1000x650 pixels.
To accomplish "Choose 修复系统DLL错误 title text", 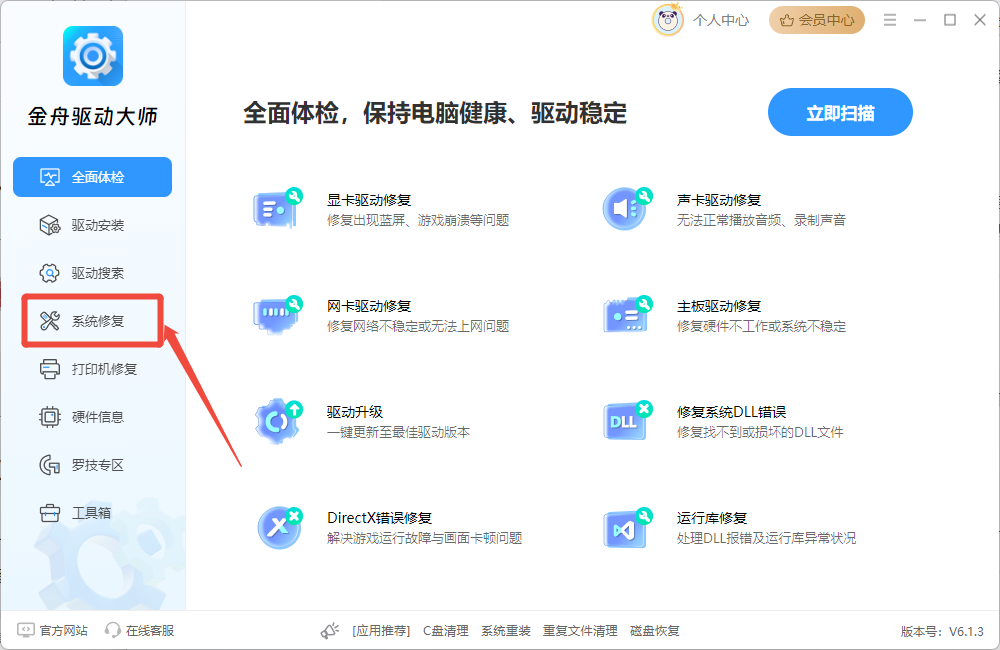I will coord(732,411).
